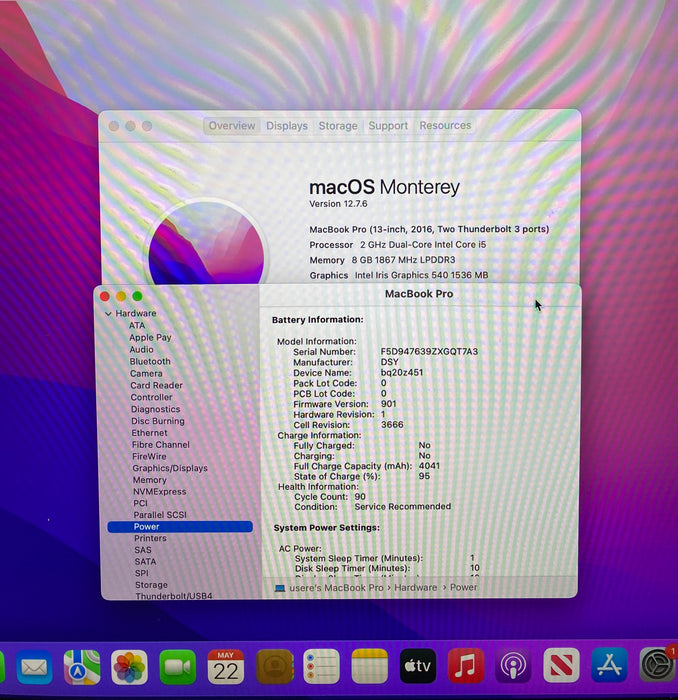Select Camera in the sidebar
Viewport: 678px width, 700px height.
click(146, 374)
